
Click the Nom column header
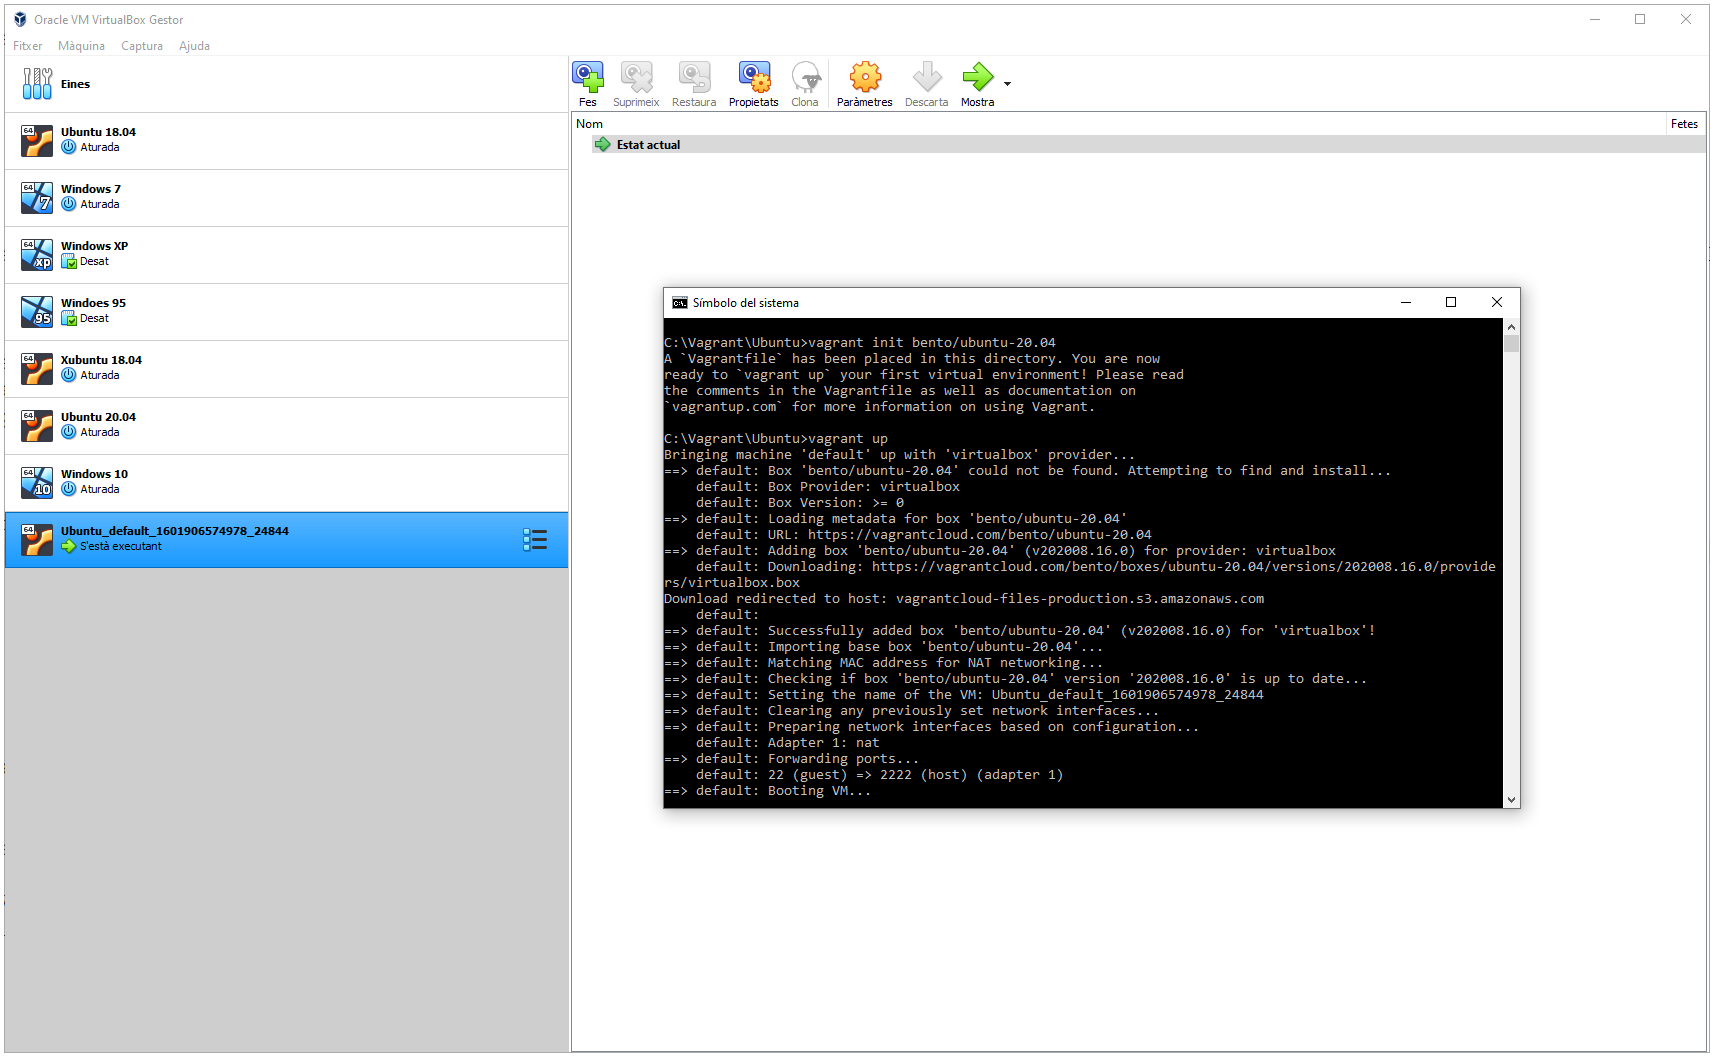click(x=590, y=124)
